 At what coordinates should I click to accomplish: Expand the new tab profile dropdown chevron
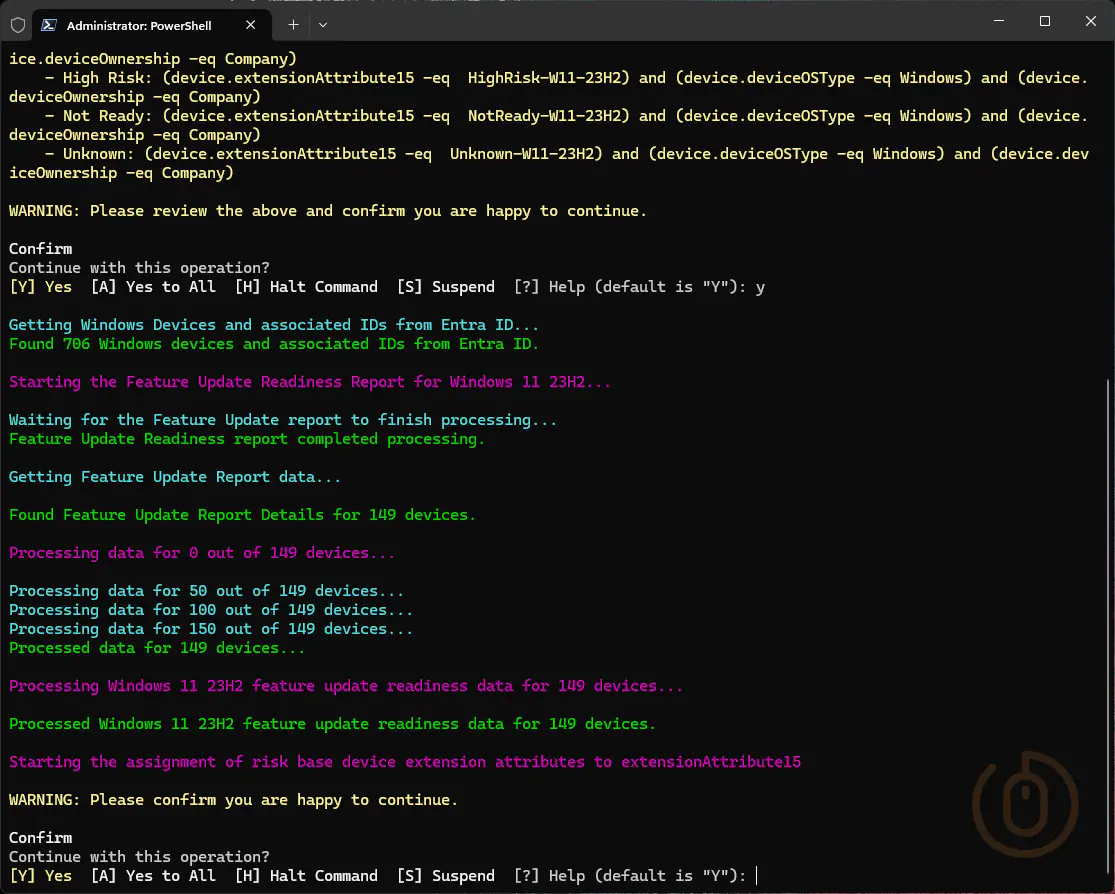pyautogui.click(x=323, y=24)
